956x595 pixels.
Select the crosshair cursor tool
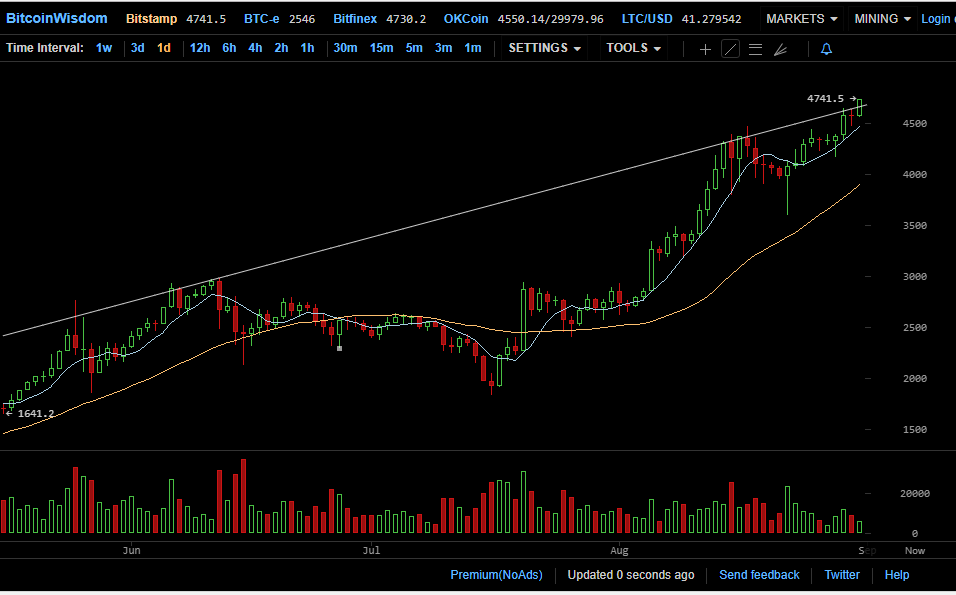point(705,49)
